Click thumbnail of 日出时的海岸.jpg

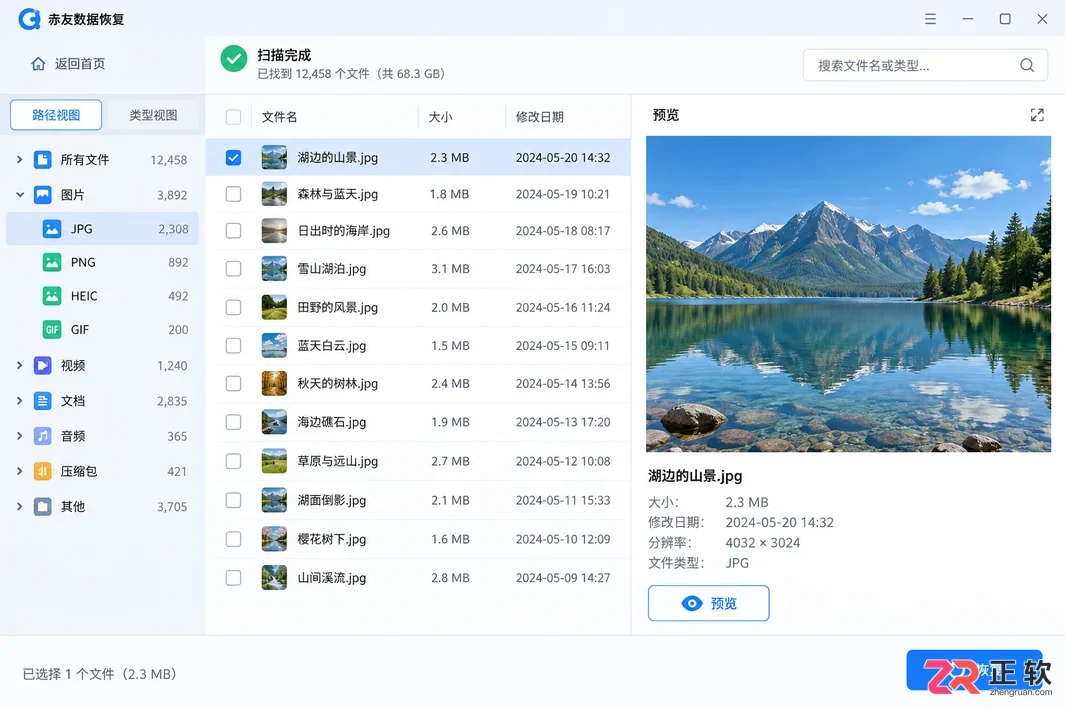[x=274, y=231]
